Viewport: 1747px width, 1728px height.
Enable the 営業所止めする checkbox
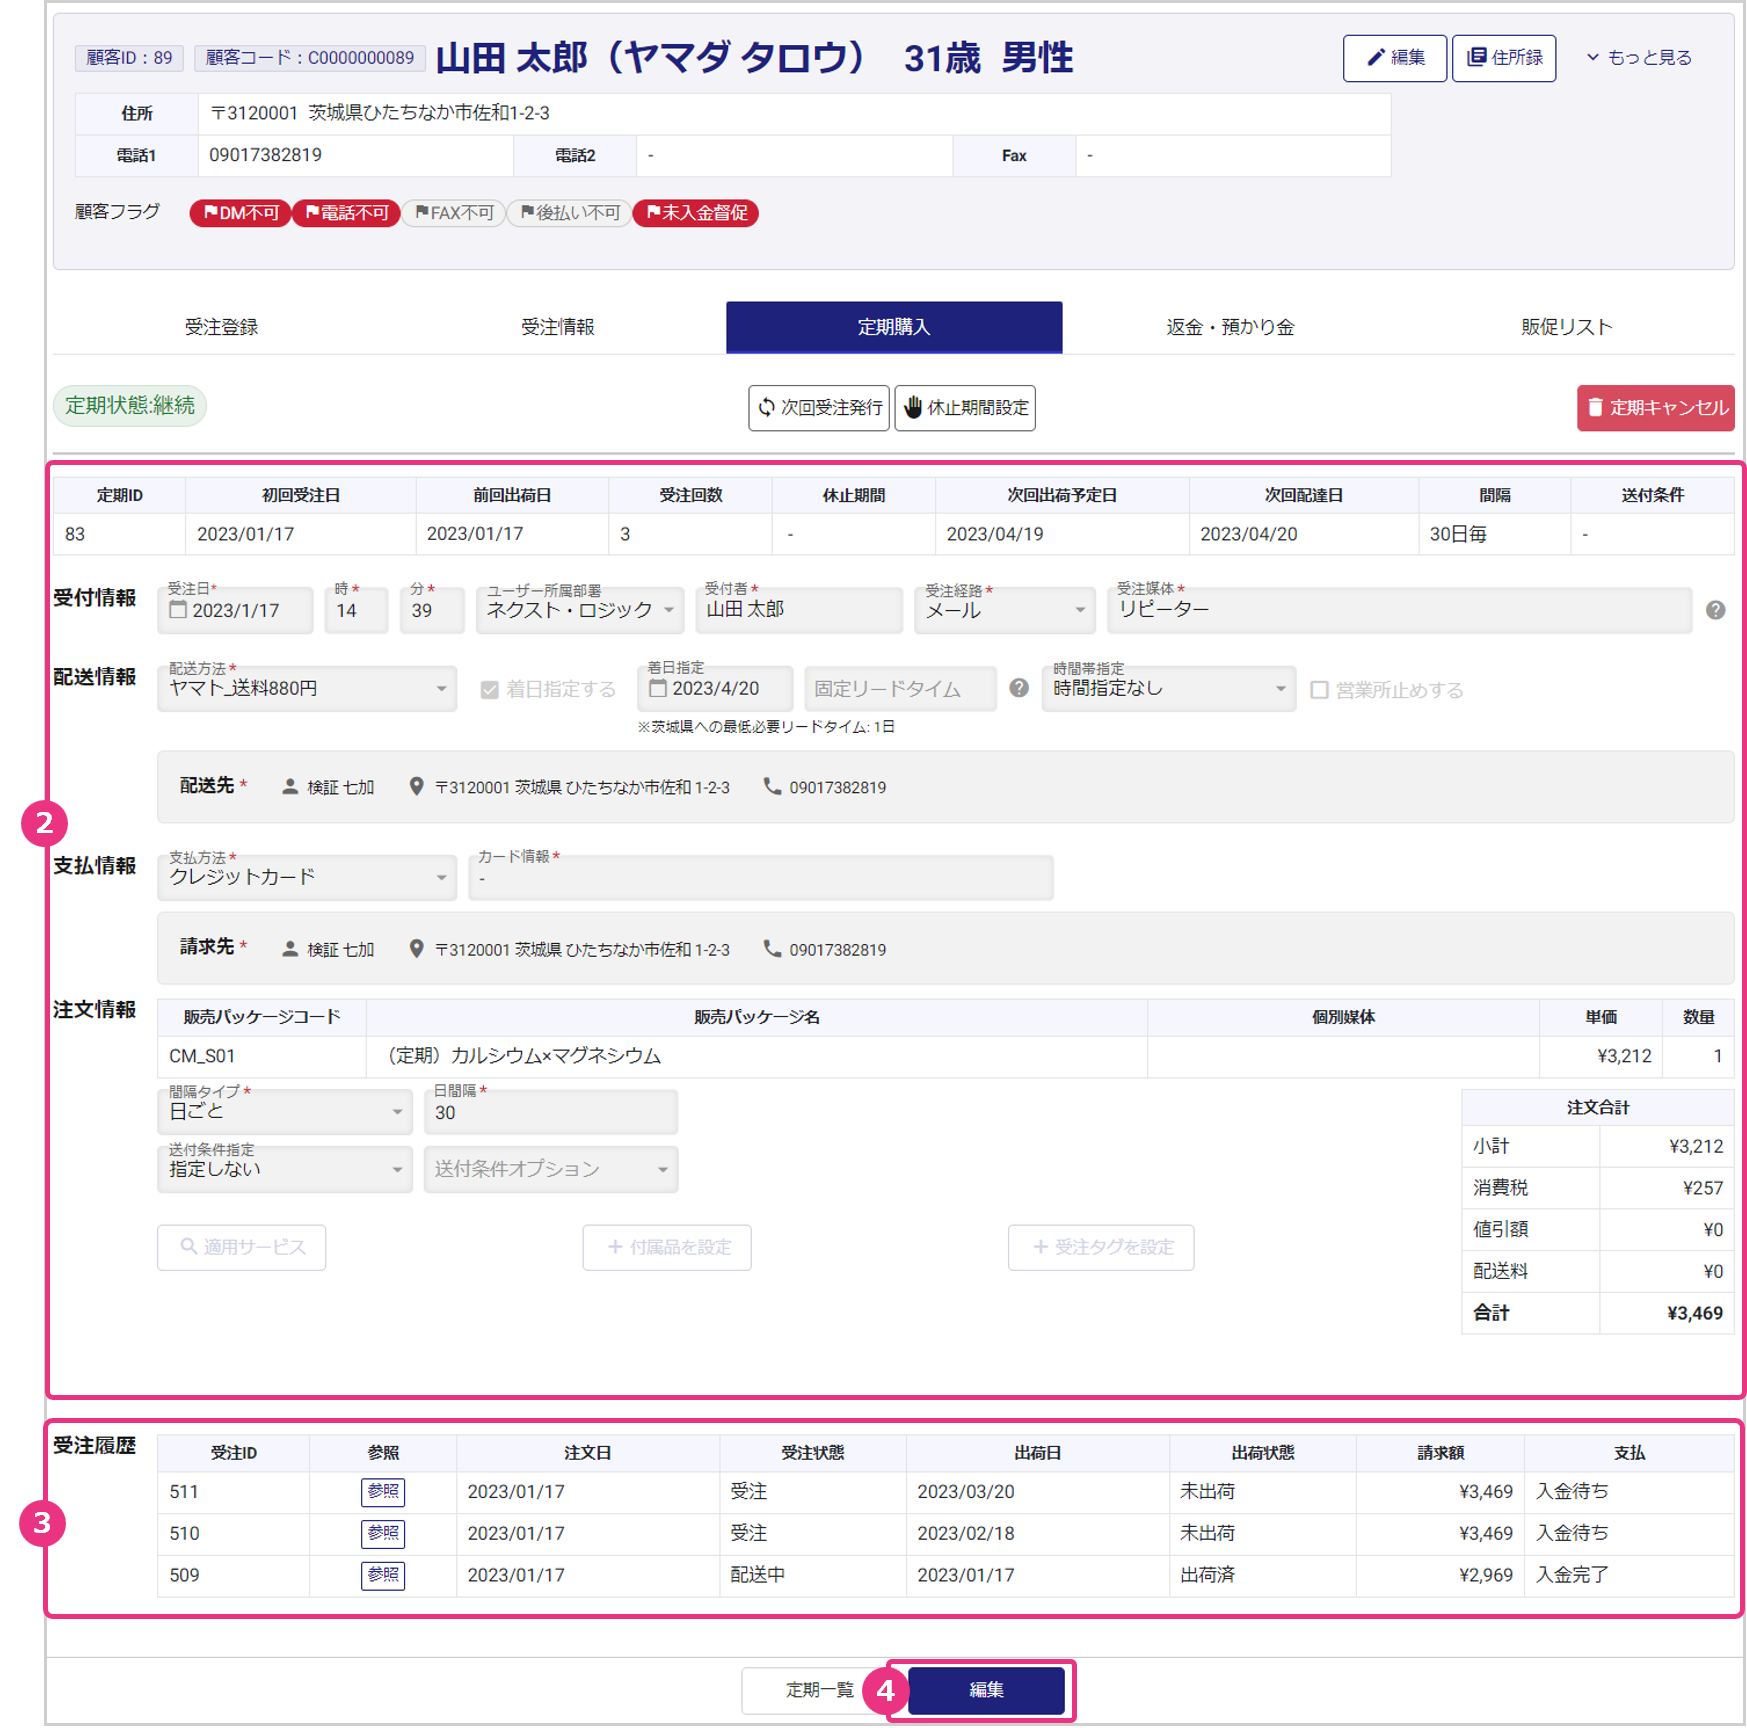click(x=1319, y=690)
